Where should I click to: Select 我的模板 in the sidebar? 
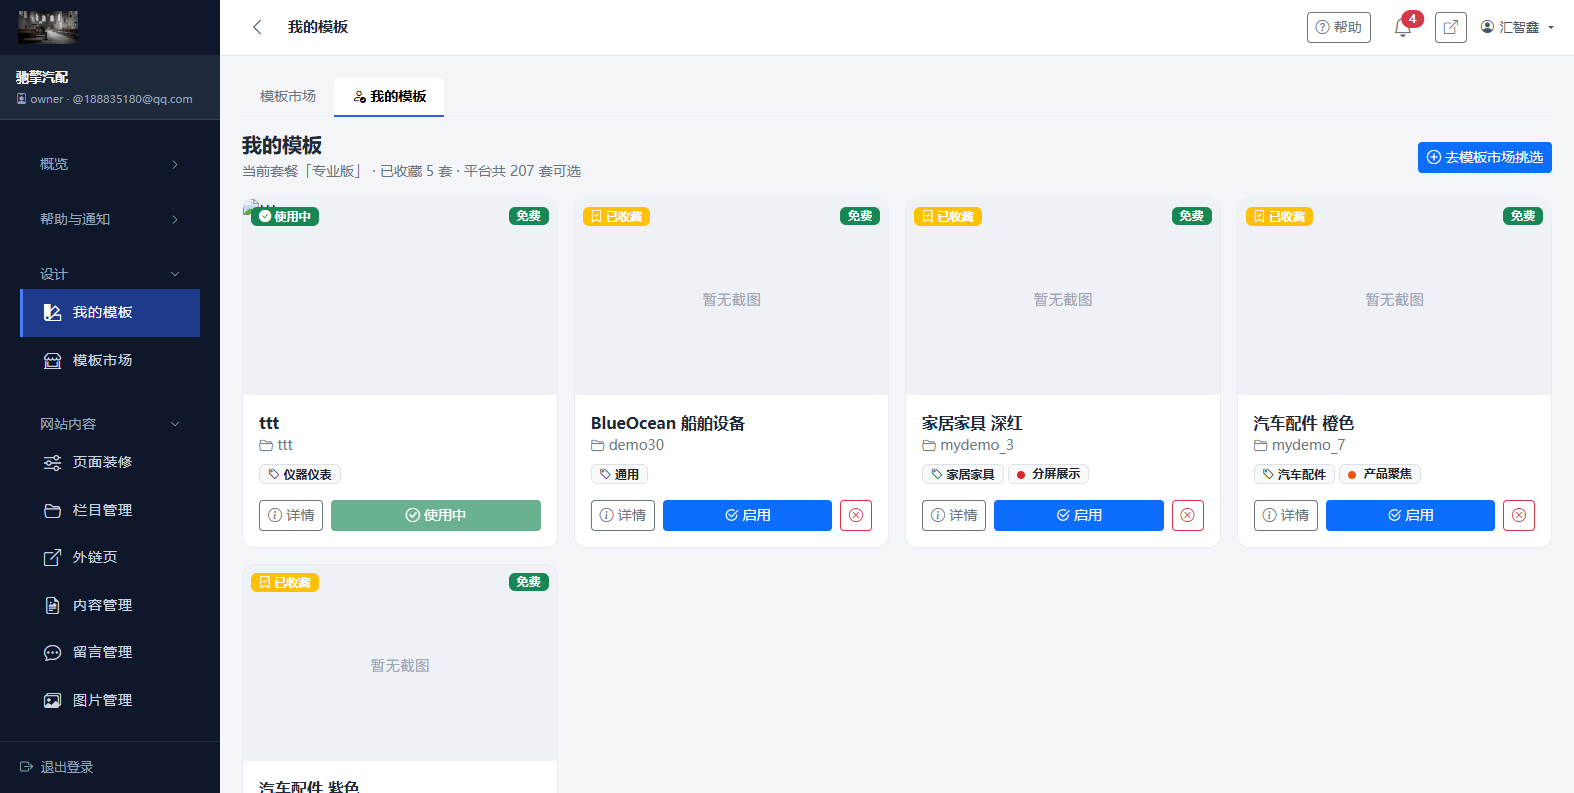(x=110, y=313)
